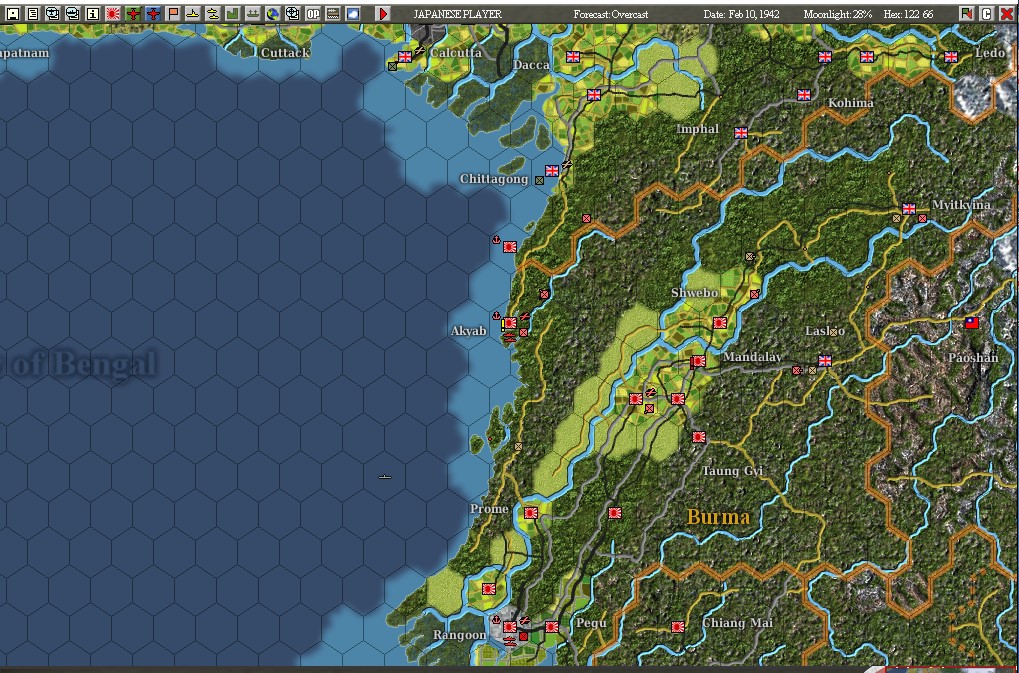
Task: Click the green land base icon
Action: (x=233, y=13)
